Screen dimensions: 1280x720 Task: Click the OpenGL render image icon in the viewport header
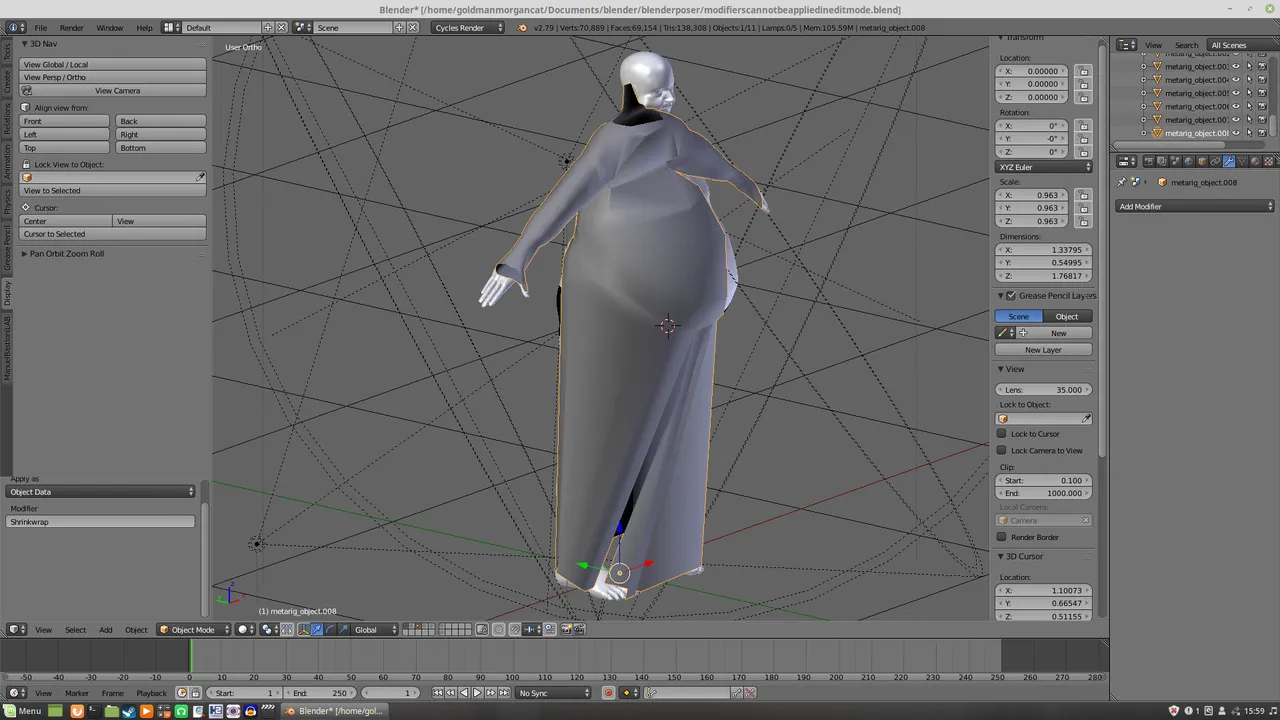565,629
